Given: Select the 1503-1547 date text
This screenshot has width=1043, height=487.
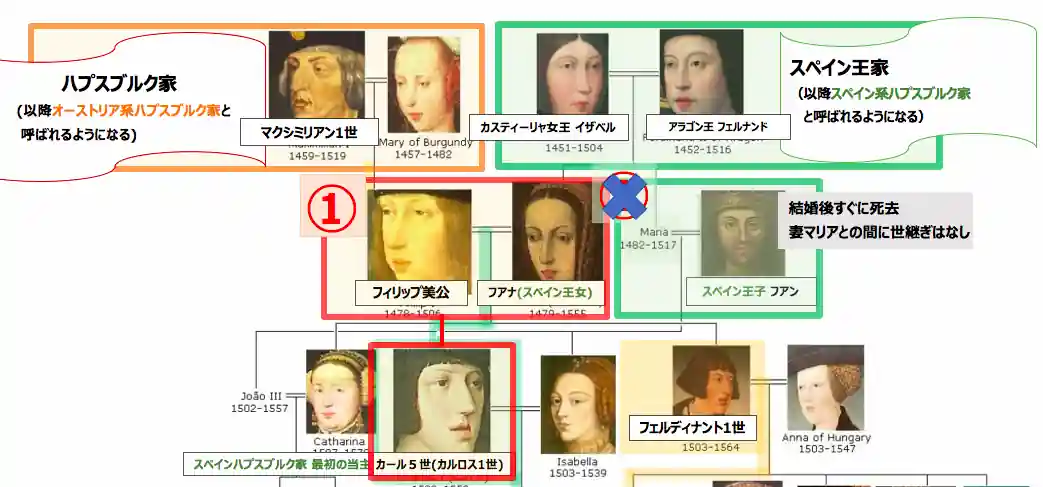Looking at the screenshot, I should tap(826, 449).
